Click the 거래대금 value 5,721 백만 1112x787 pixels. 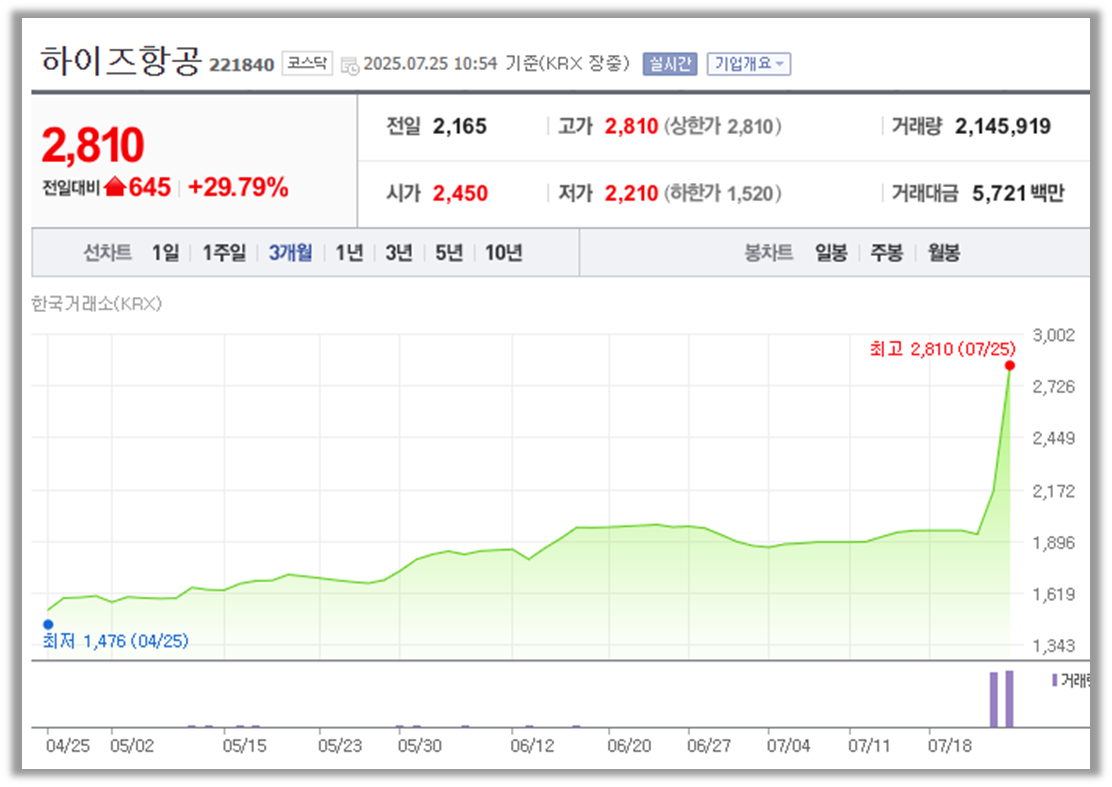[x=1018, y=193]
